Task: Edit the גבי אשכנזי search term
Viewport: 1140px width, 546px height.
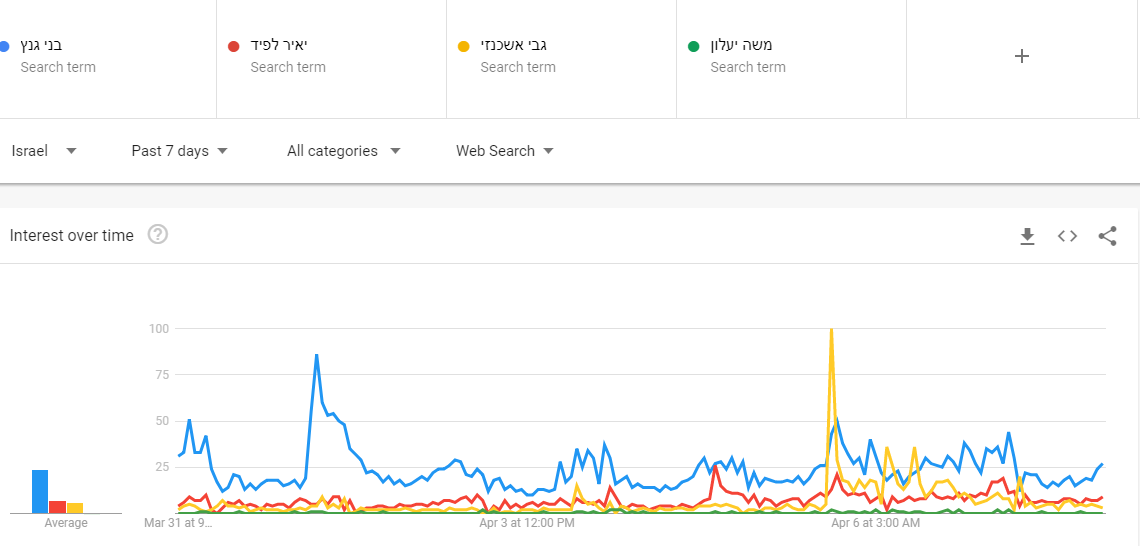Action: pyautogui.click(x=513, y=45)
